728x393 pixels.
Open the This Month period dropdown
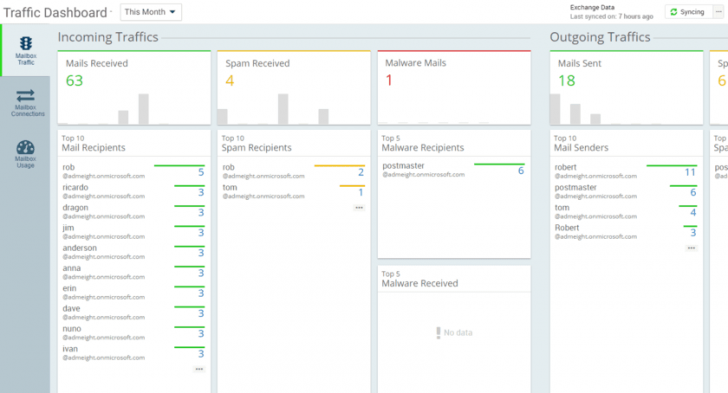(x=150, y=12)
